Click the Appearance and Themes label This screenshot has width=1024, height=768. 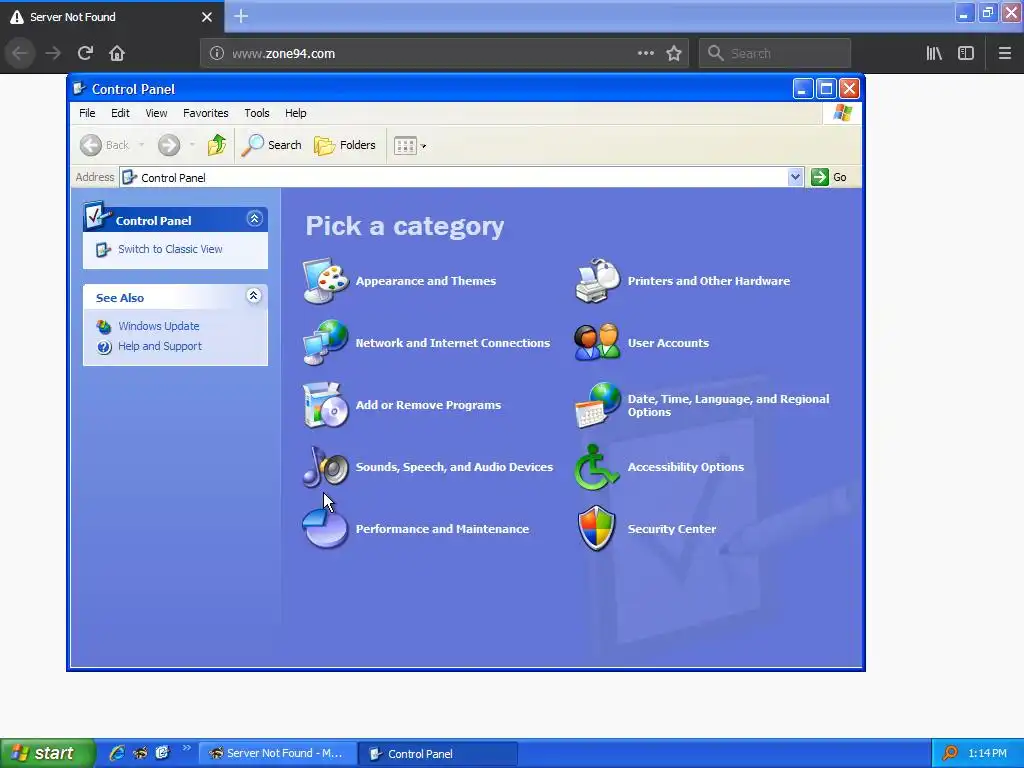tap(426, 281)
